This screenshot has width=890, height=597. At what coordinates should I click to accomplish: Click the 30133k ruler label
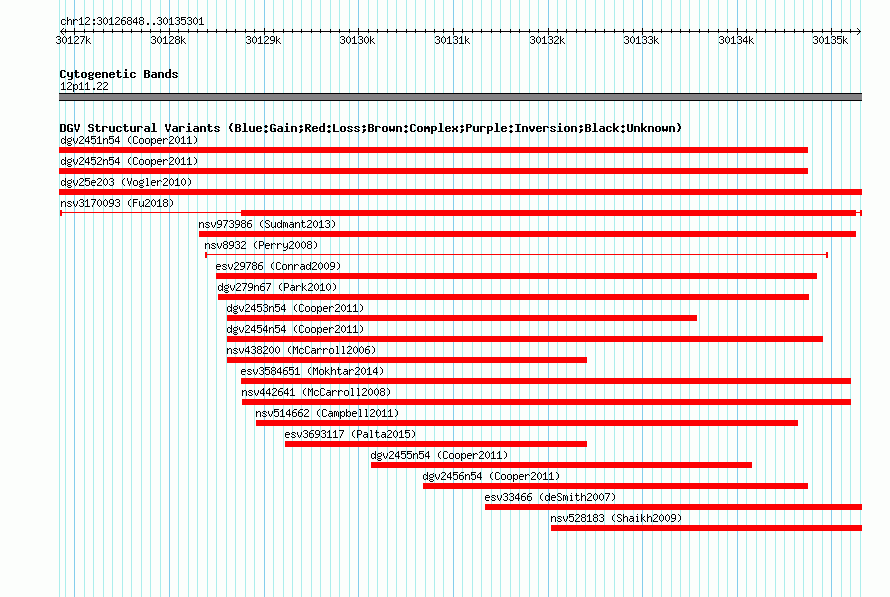[641, 40]
